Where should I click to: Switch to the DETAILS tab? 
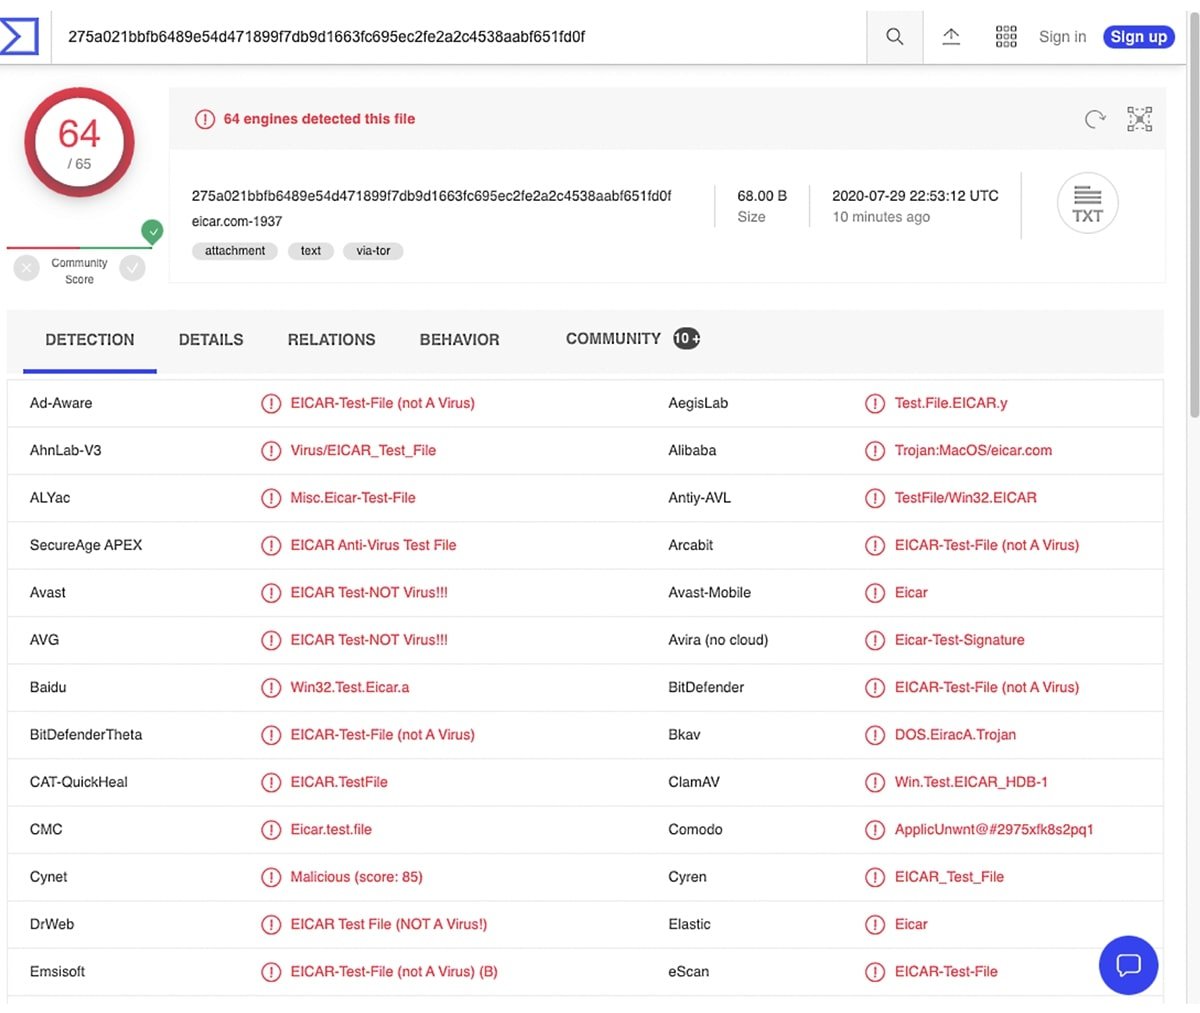click(210, 340)
